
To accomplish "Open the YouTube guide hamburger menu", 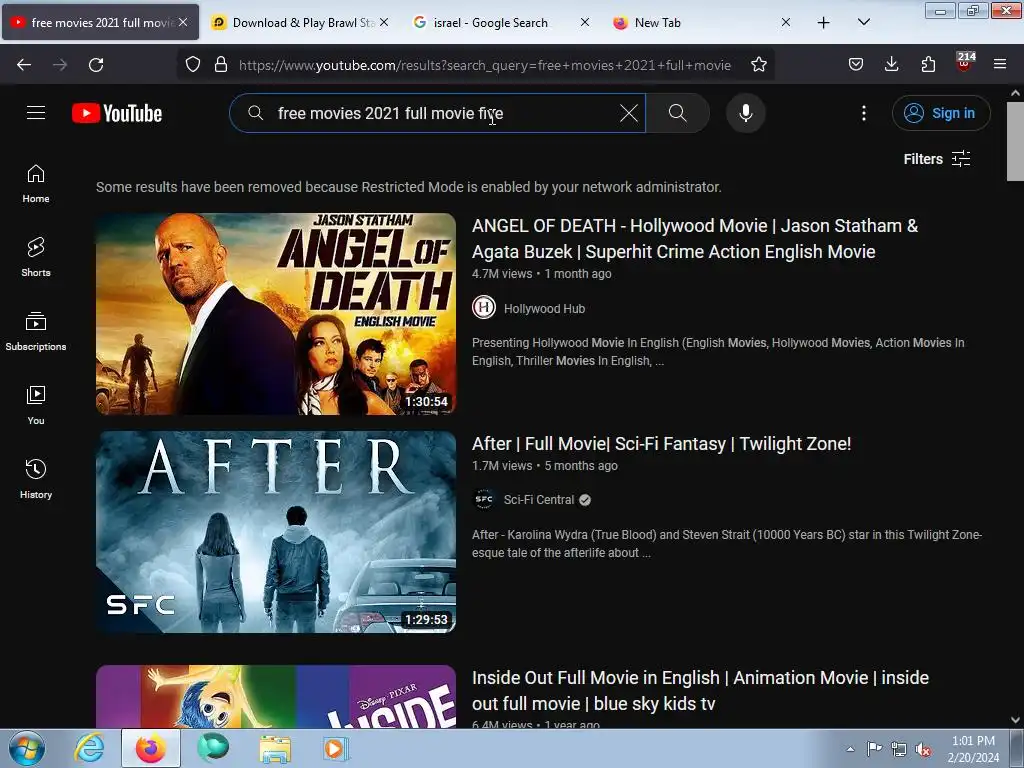I will [36, 113].
